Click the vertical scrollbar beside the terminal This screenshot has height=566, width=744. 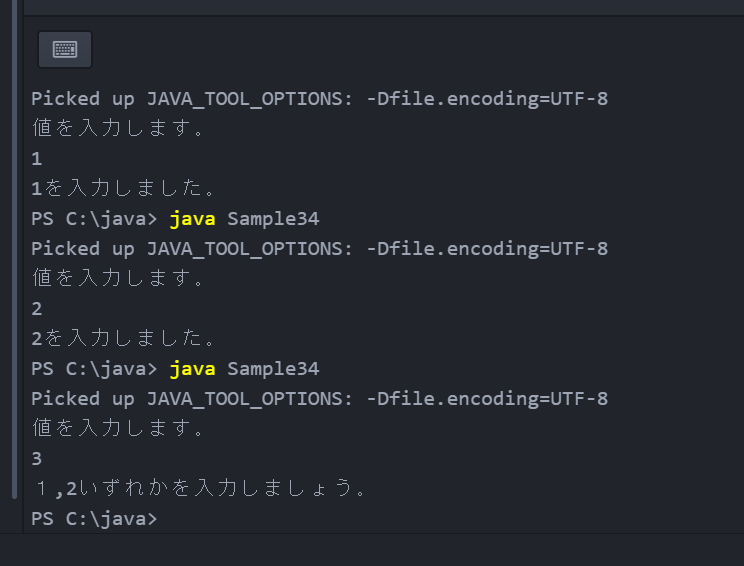(x=15, y=250)
